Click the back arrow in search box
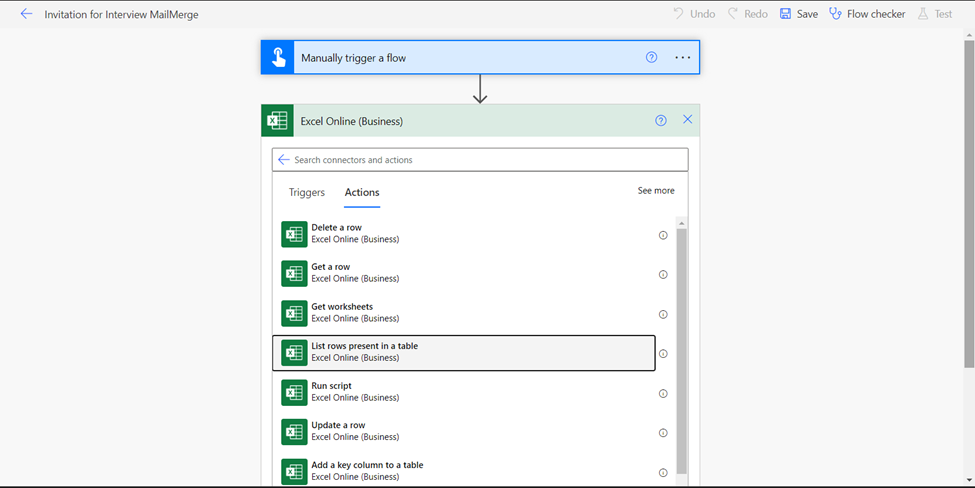 284,160
